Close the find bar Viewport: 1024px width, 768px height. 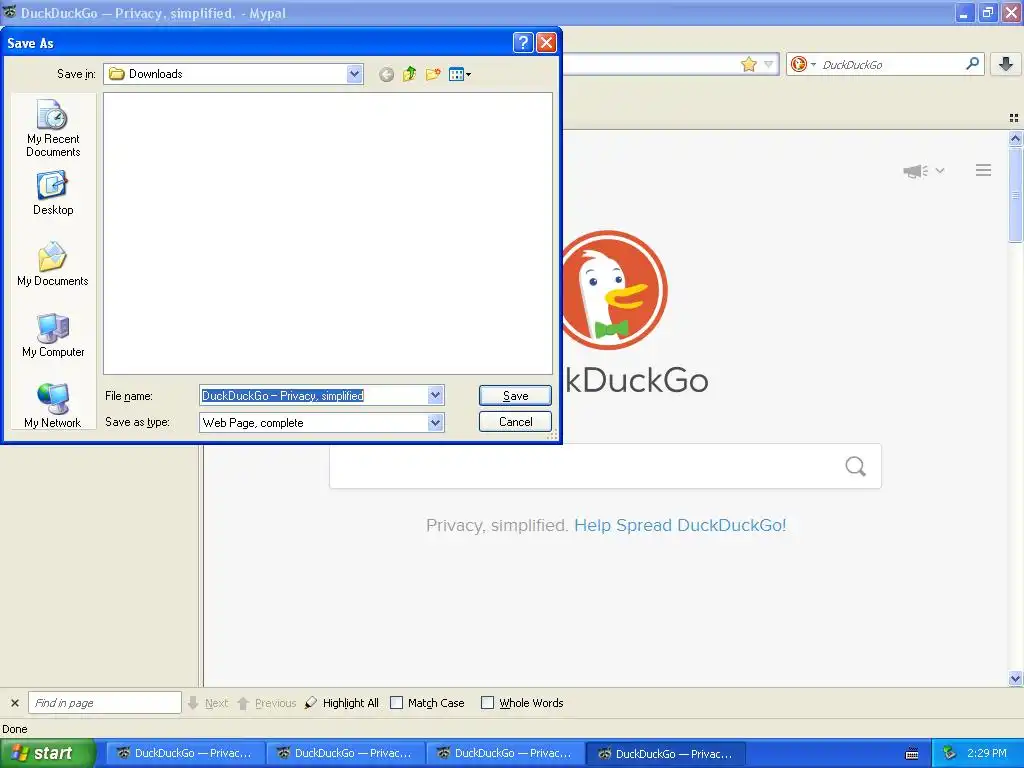pyautogui.click(x=14, y=703)
